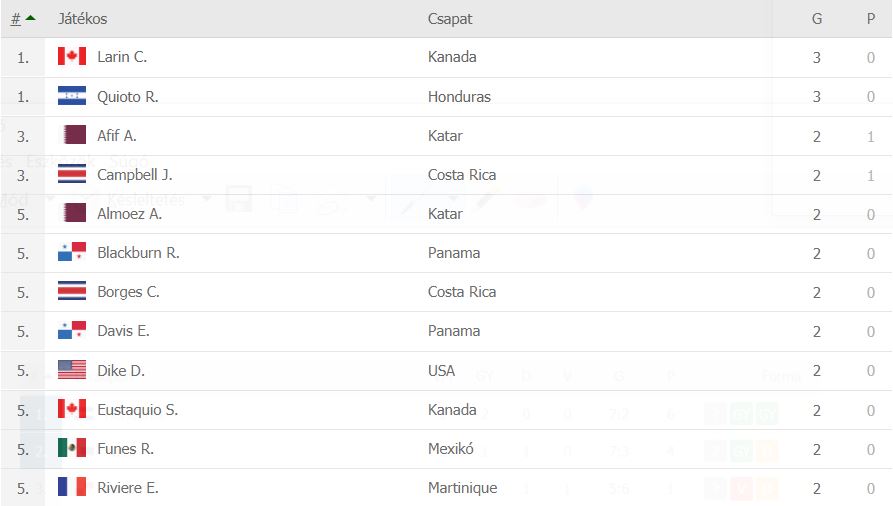Click the Canada flag beside Larin C.

[72, 56]
